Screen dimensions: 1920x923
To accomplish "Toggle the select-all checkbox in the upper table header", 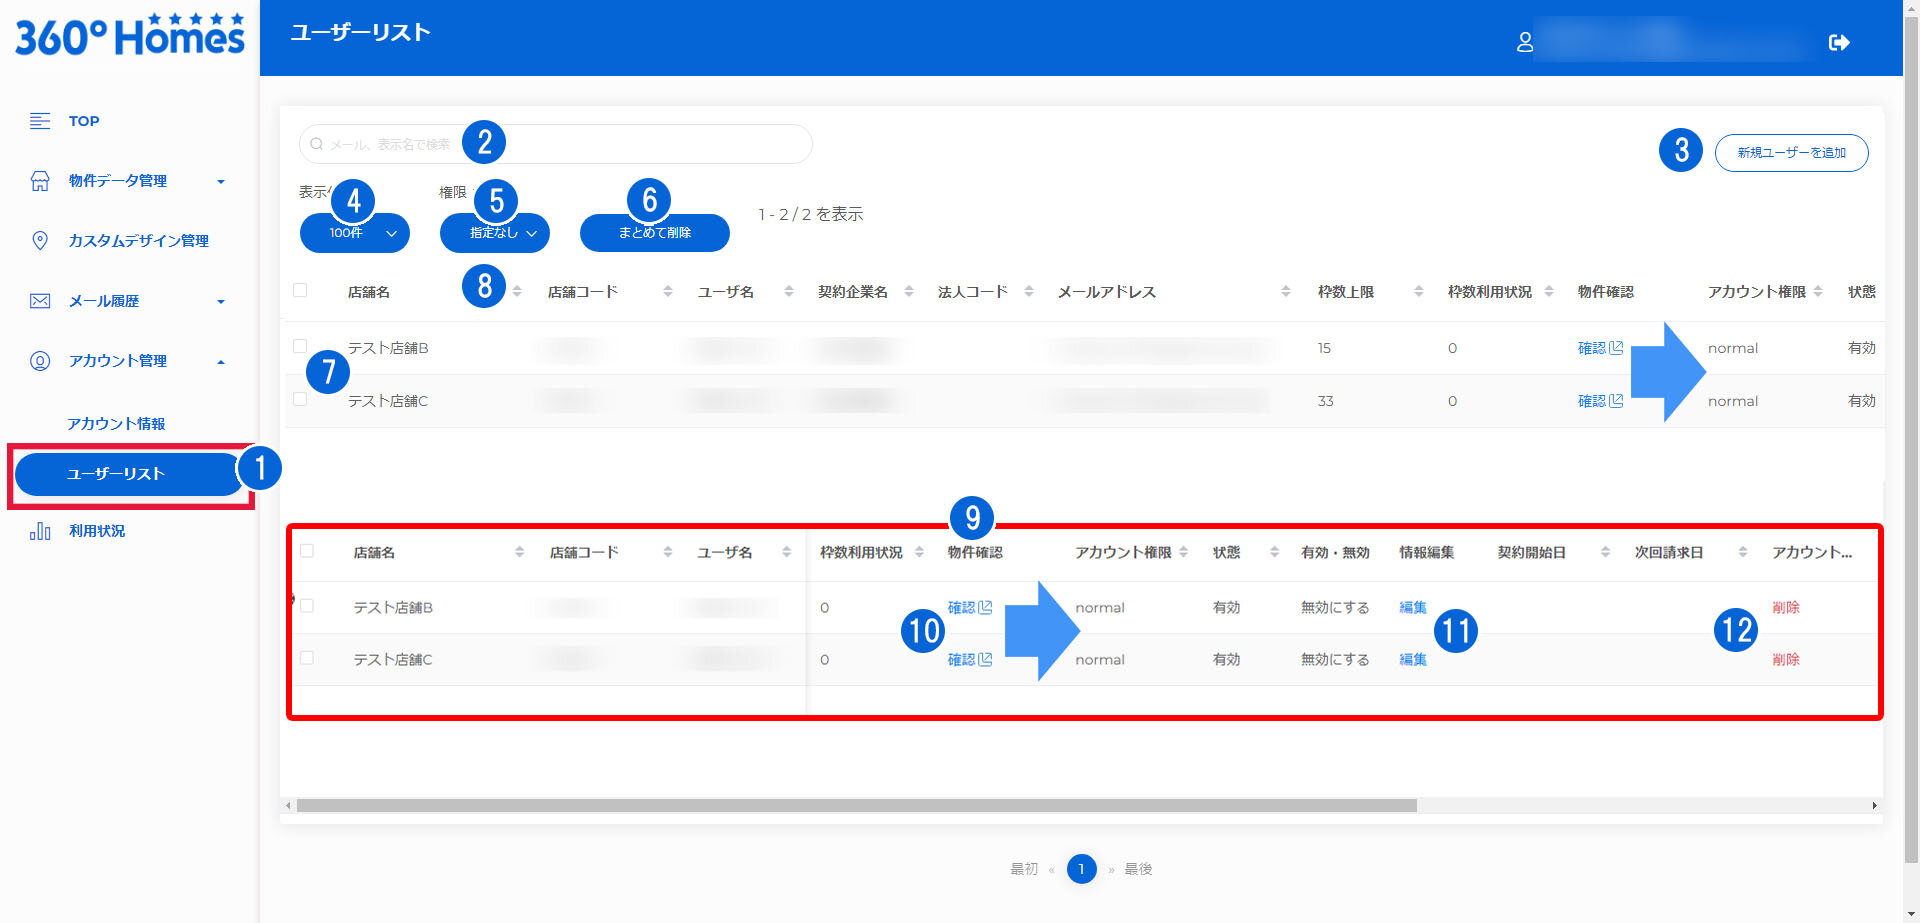I will [x=300, y=291].
